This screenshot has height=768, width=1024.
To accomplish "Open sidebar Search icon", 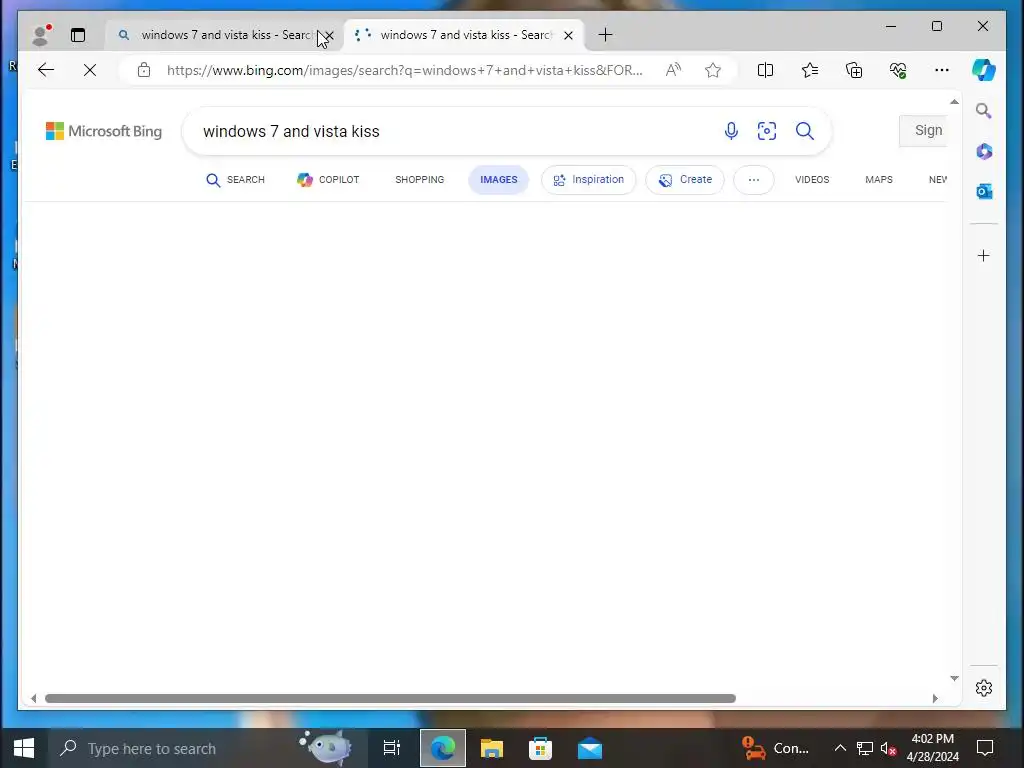I will pyautogui.click(x=984, y=111).
